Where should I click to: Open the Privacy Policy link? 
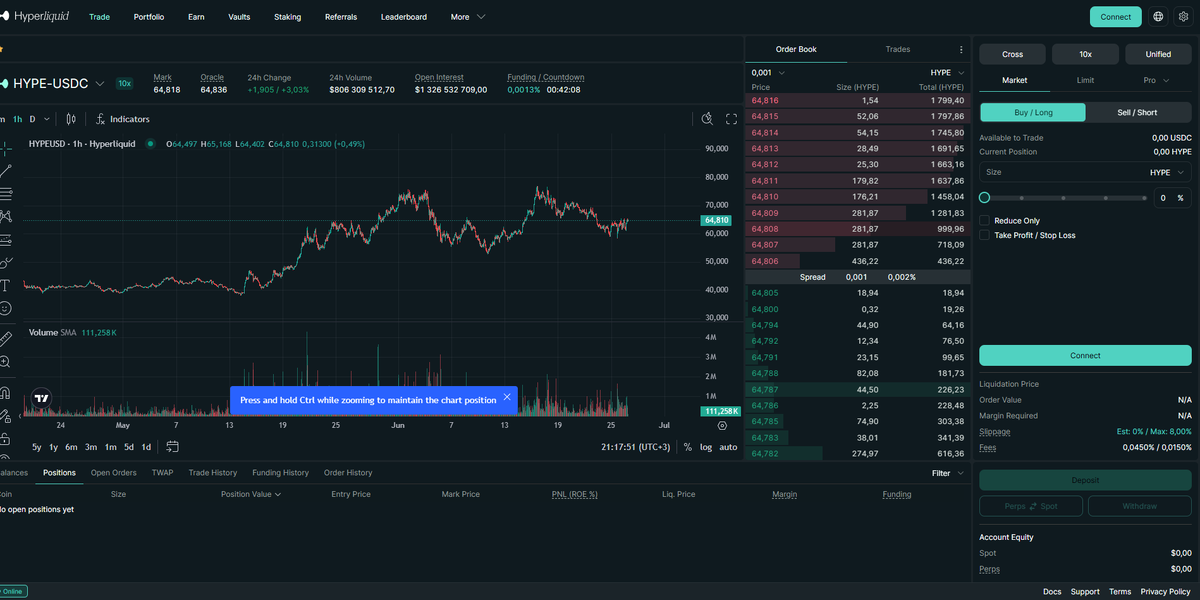tap(1165, 591)
